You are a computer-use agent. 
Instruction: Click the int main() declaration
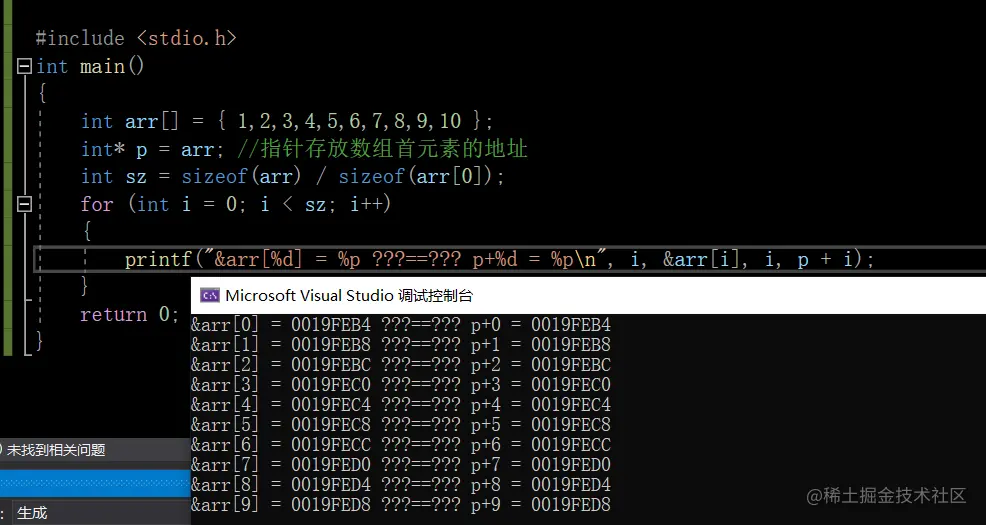[x=90, y=66]
